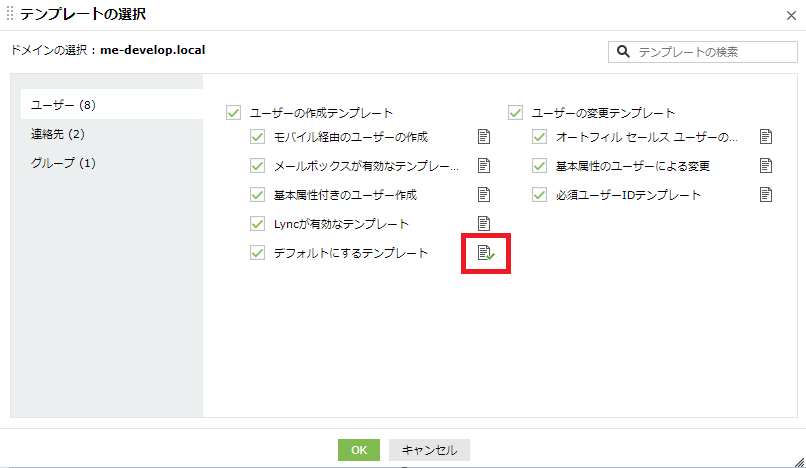Click document icon beside Lyncが有効なテンプレート
Viewport: 806px width, 468px height.
[x=484, y=223]
